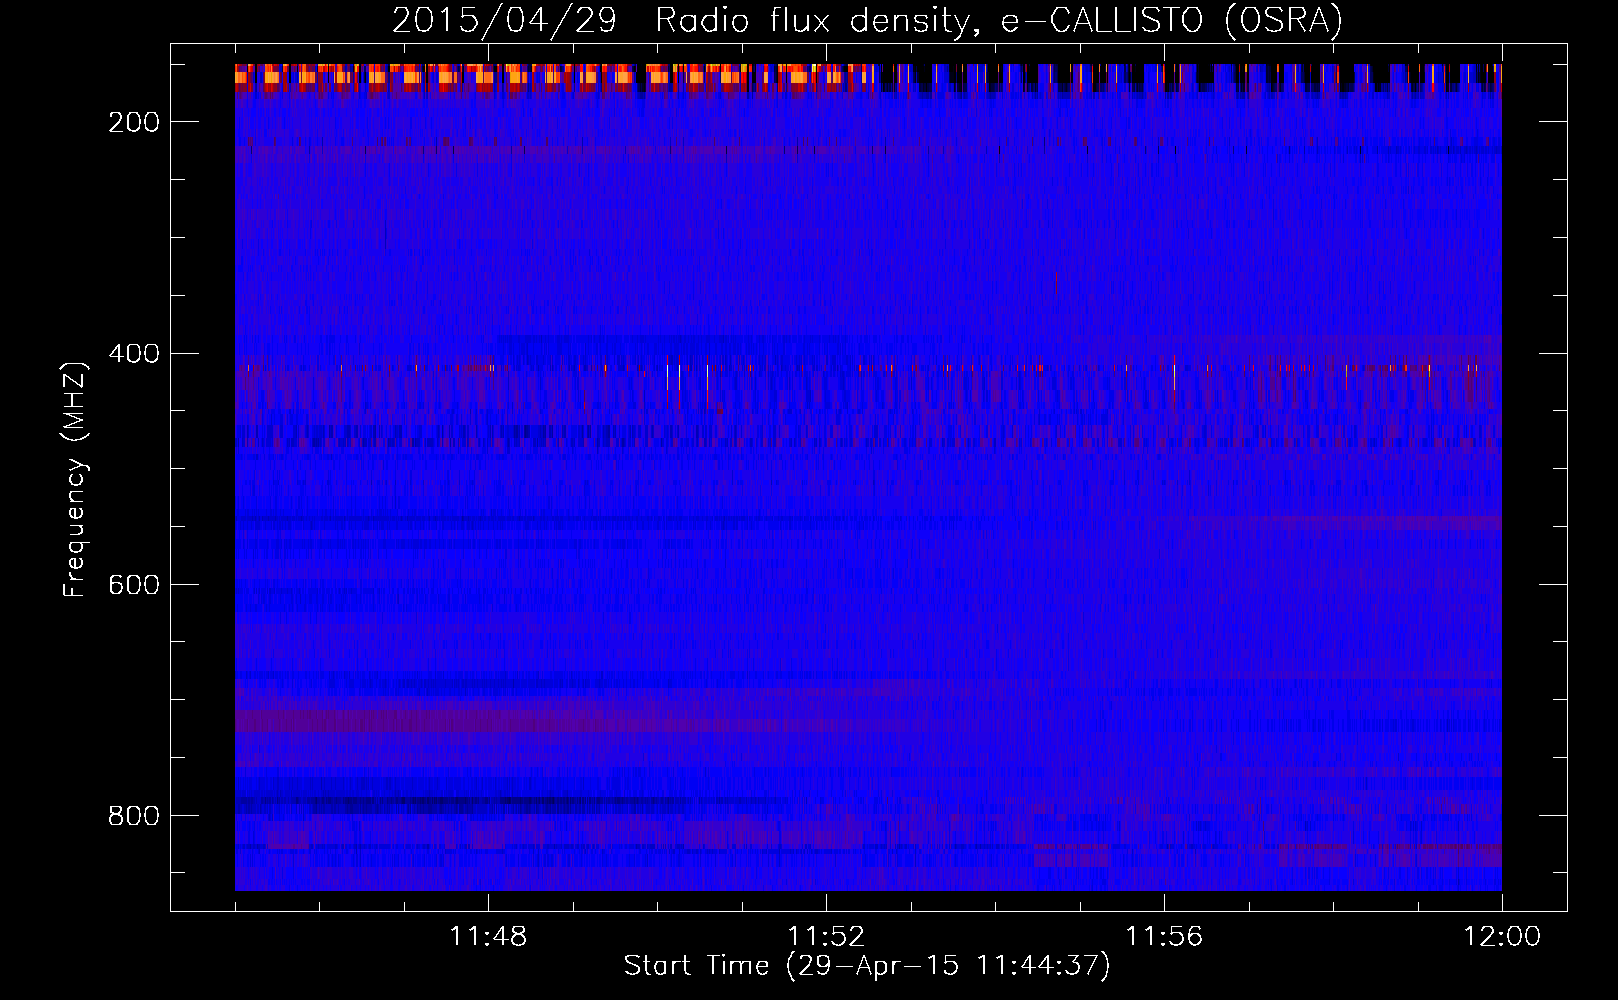The image size is (1618, 1000).
Task: Click the '600' frequency tick label
Action: tap(134, 585)
